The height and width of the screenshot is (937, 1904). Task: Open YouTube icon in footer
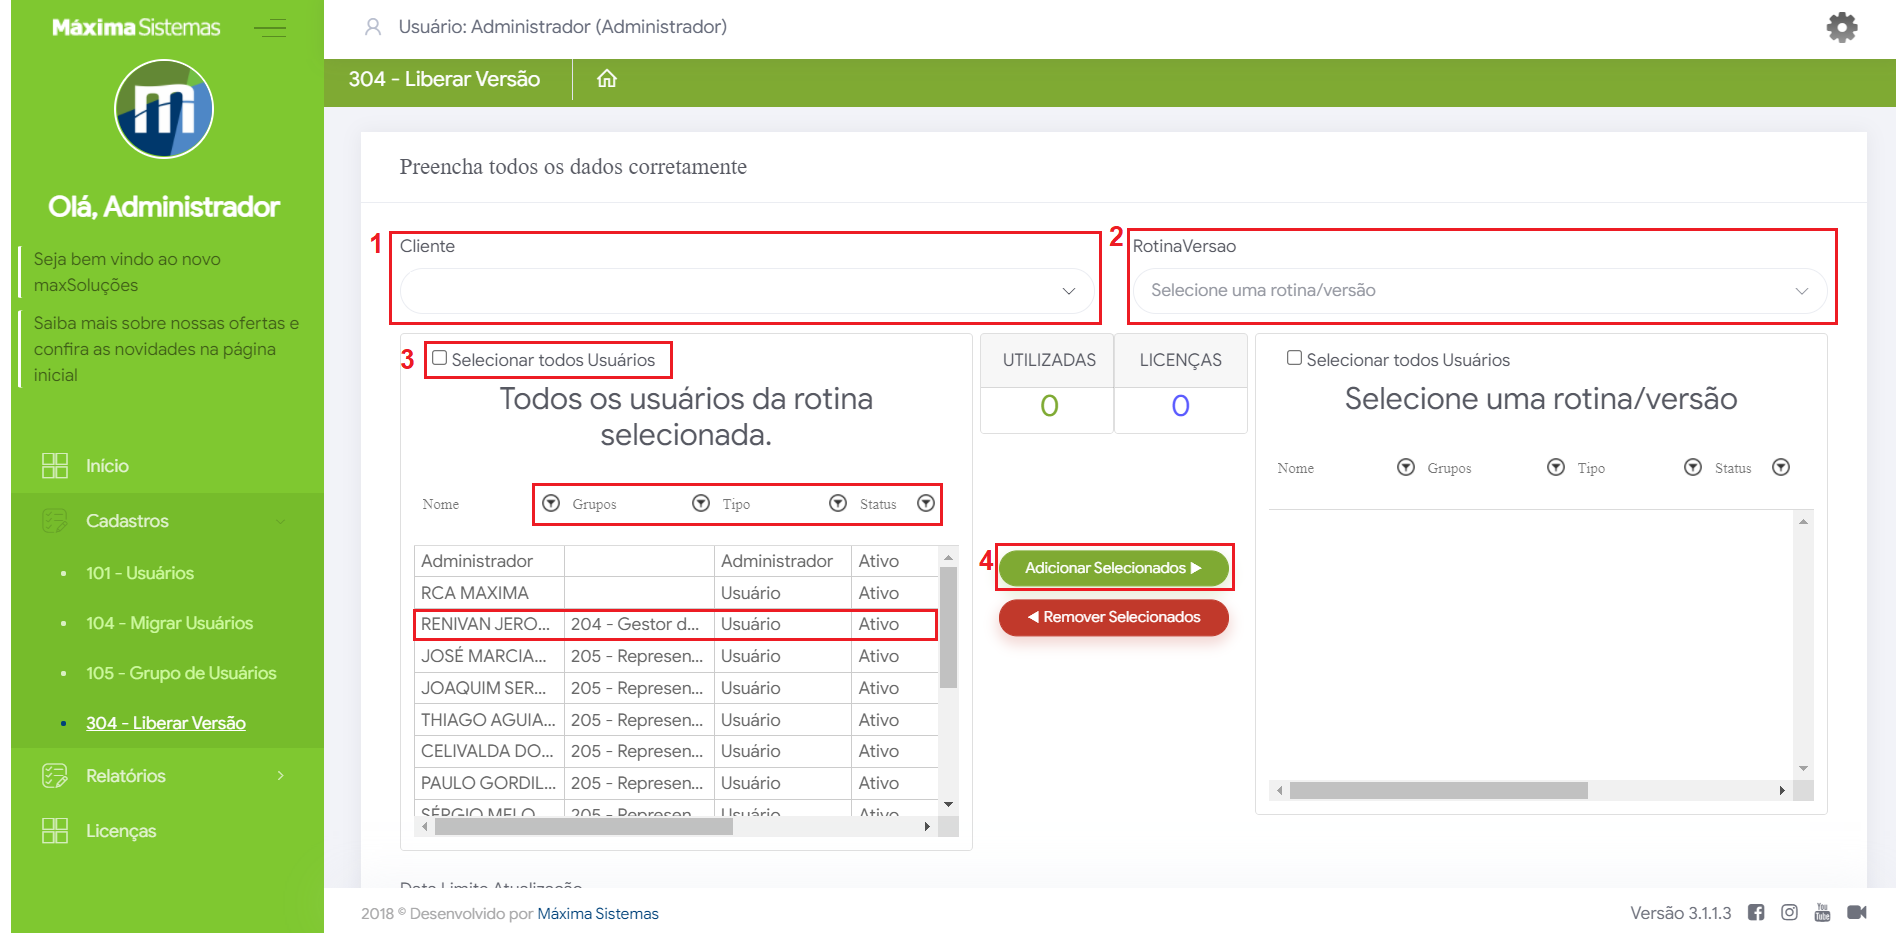point(1822,912)
